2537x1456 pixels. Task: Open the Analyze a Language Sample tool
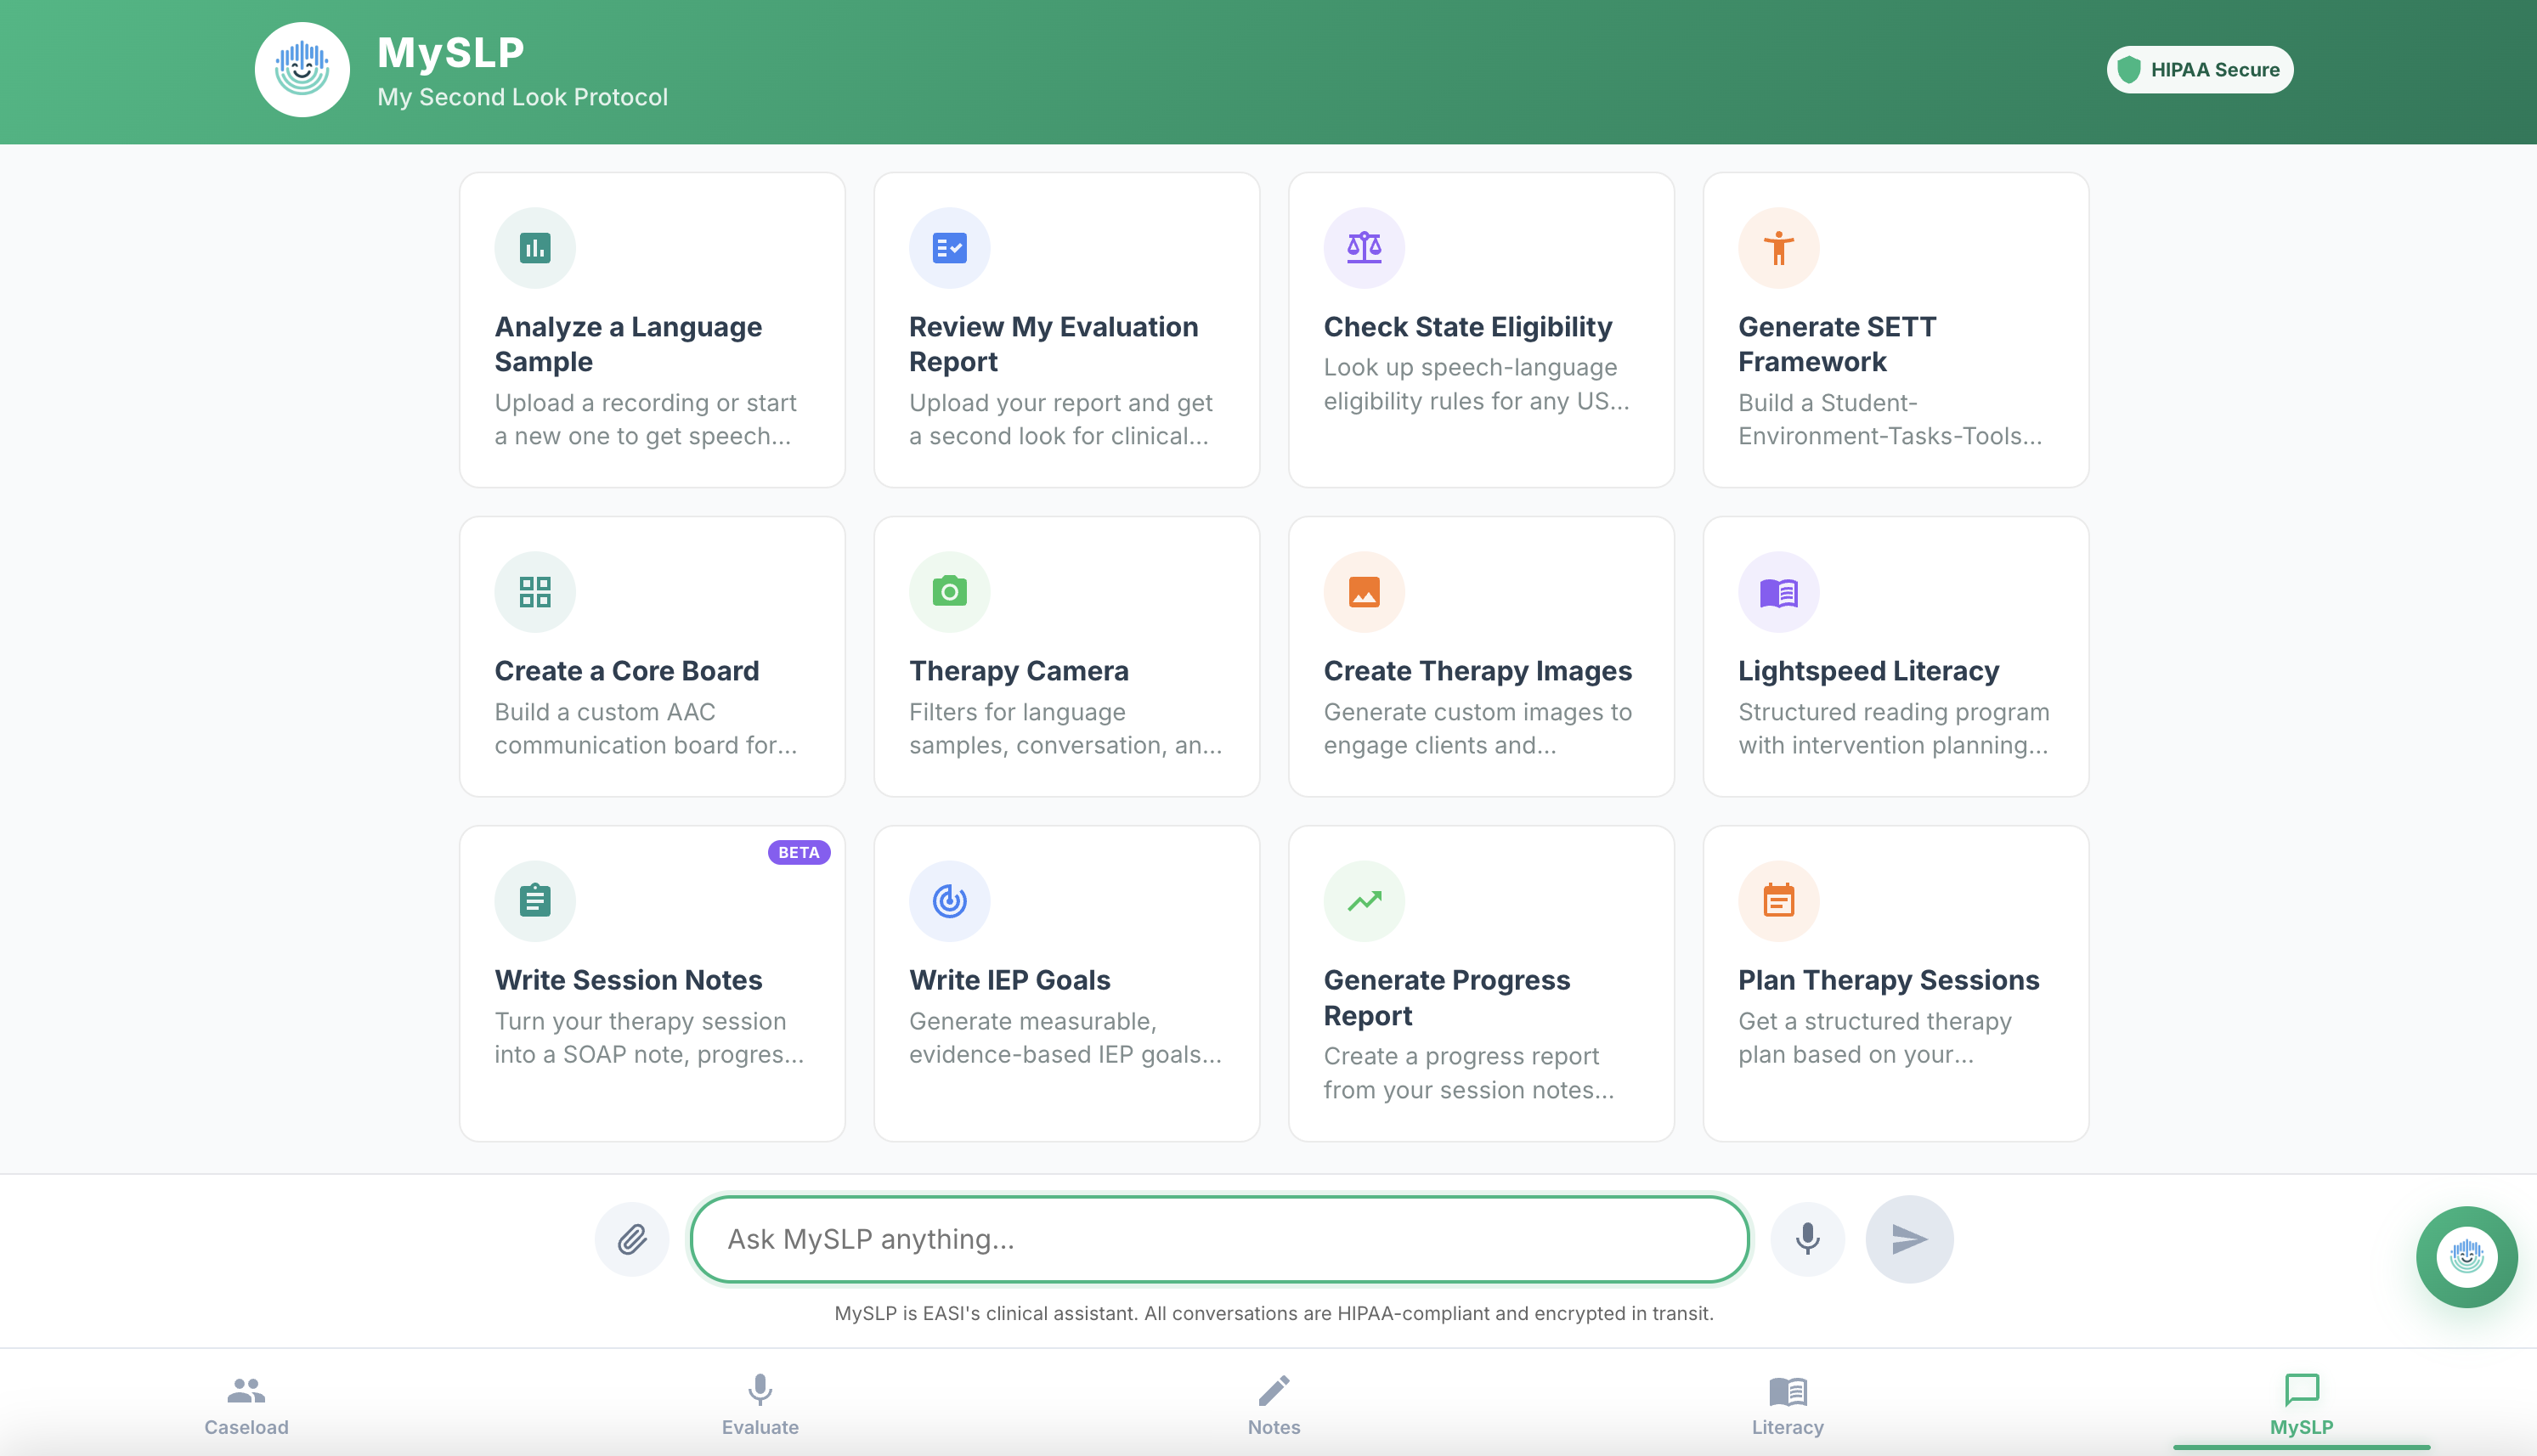tap(651, 330)
